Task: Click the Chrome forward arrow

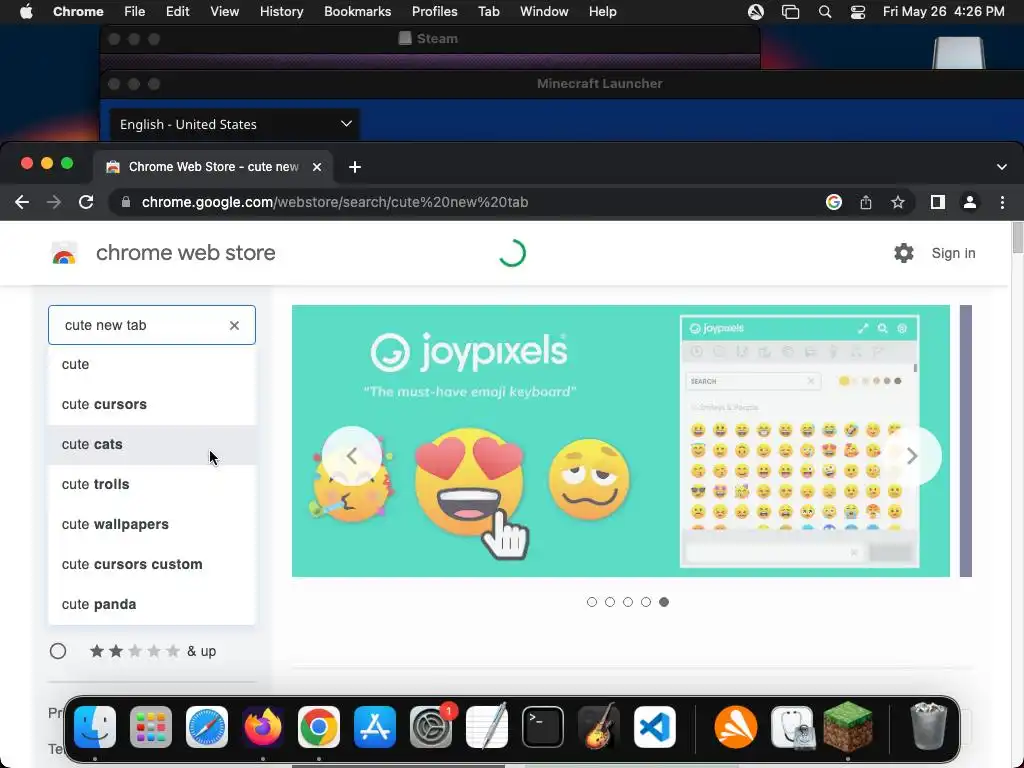Action: pos(54,202)
